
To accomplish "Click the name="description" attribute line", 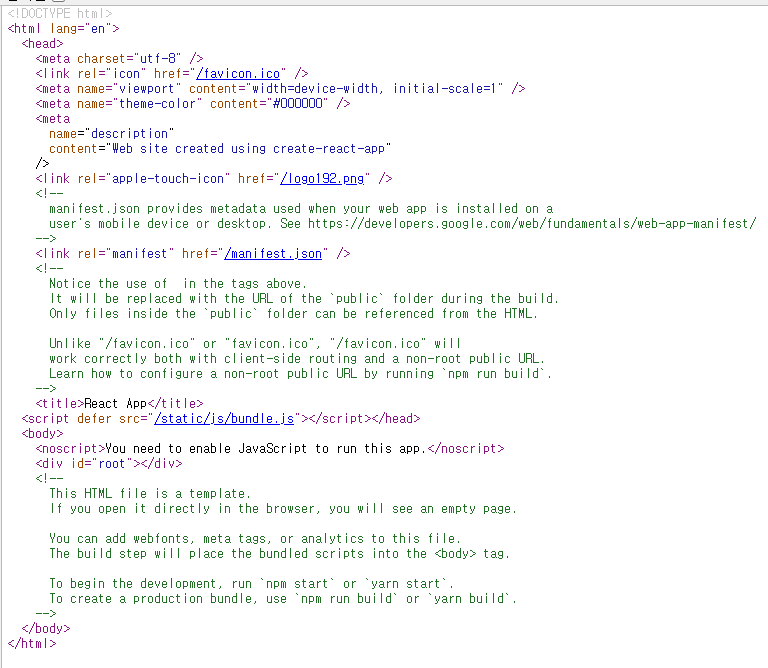I will click(111, 134).
